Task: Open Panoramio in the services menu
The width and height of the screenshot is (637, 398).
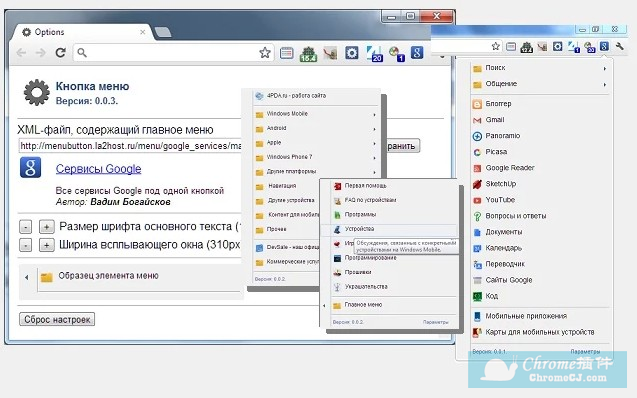Action: coord(540,136)
